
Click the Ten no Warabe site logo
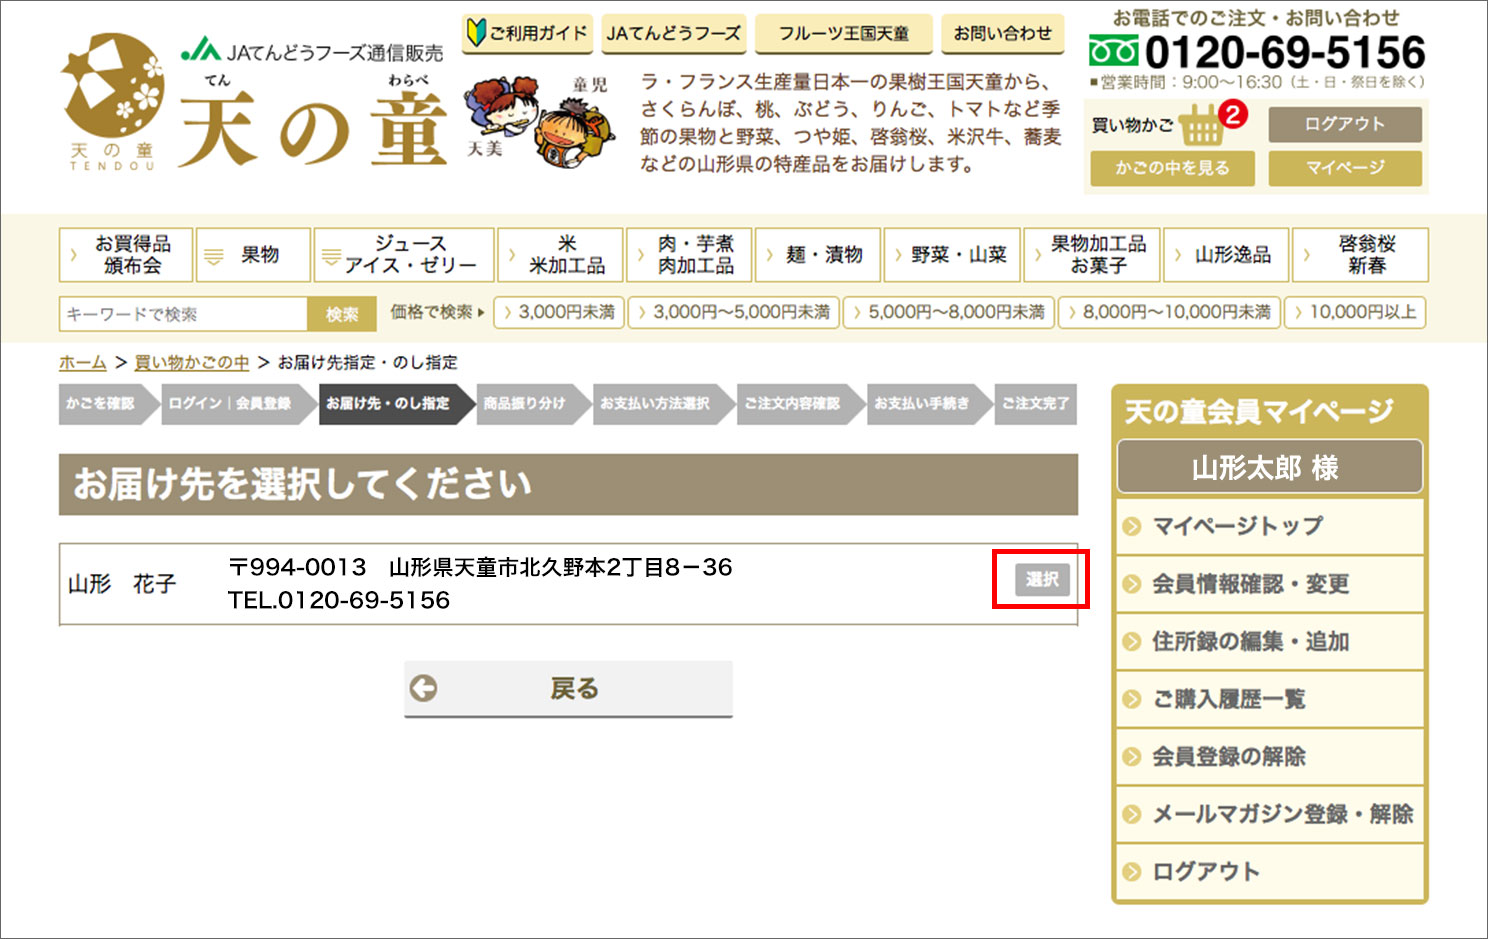(x=112, y=102)
